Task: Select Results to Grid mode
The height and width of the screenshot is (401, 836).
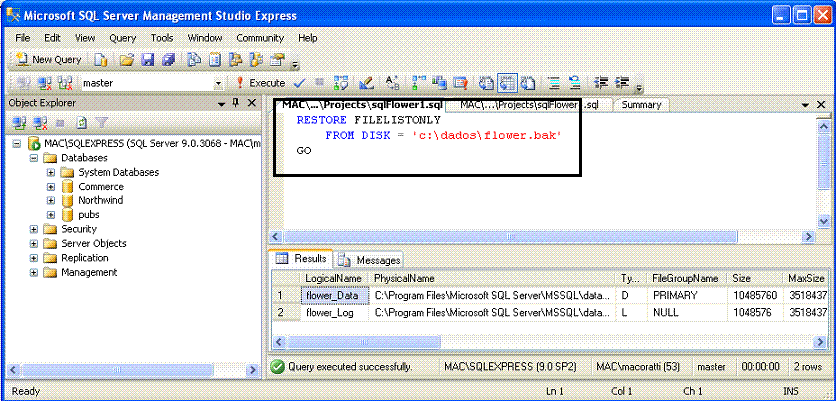Action: coord(507,83)
